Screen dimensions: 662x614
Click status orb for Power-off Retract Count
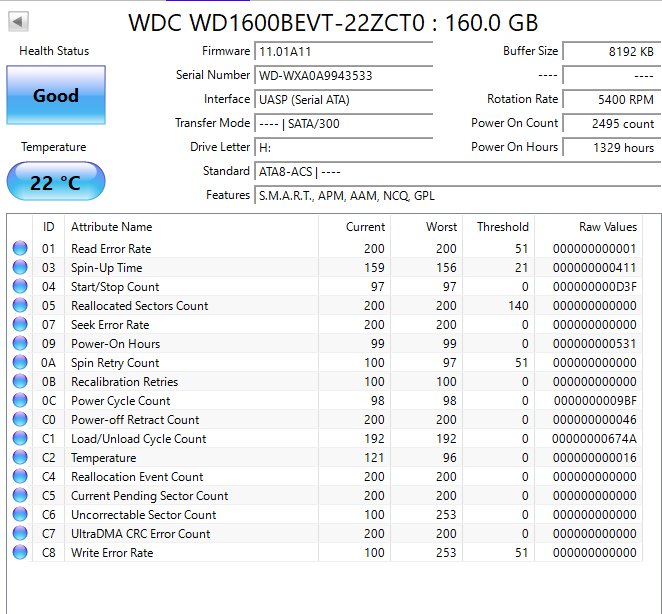pyautogui.click(x=20, y=419)
